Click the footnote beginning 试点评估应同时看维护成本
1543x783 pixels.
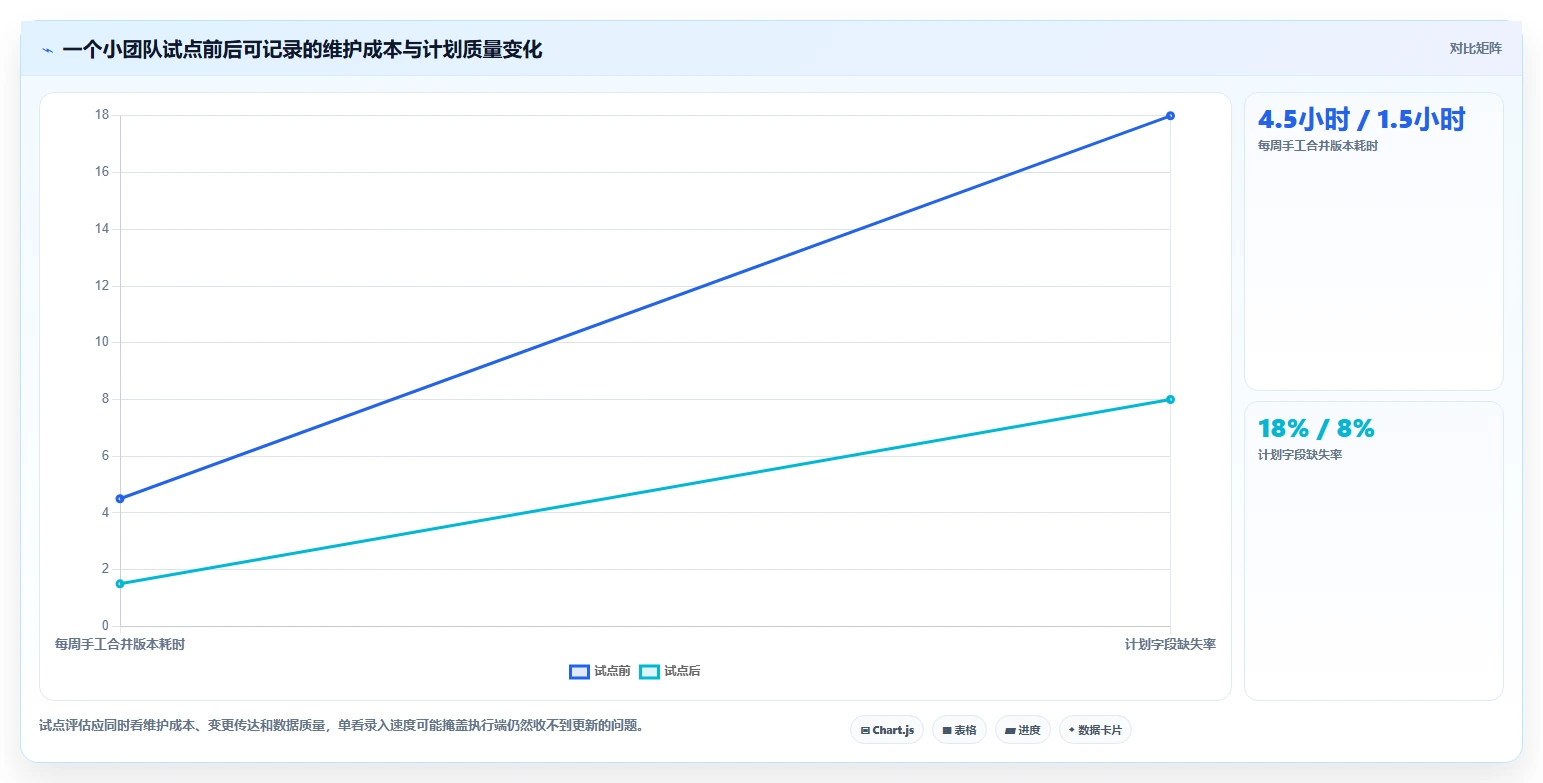(341, 725)
